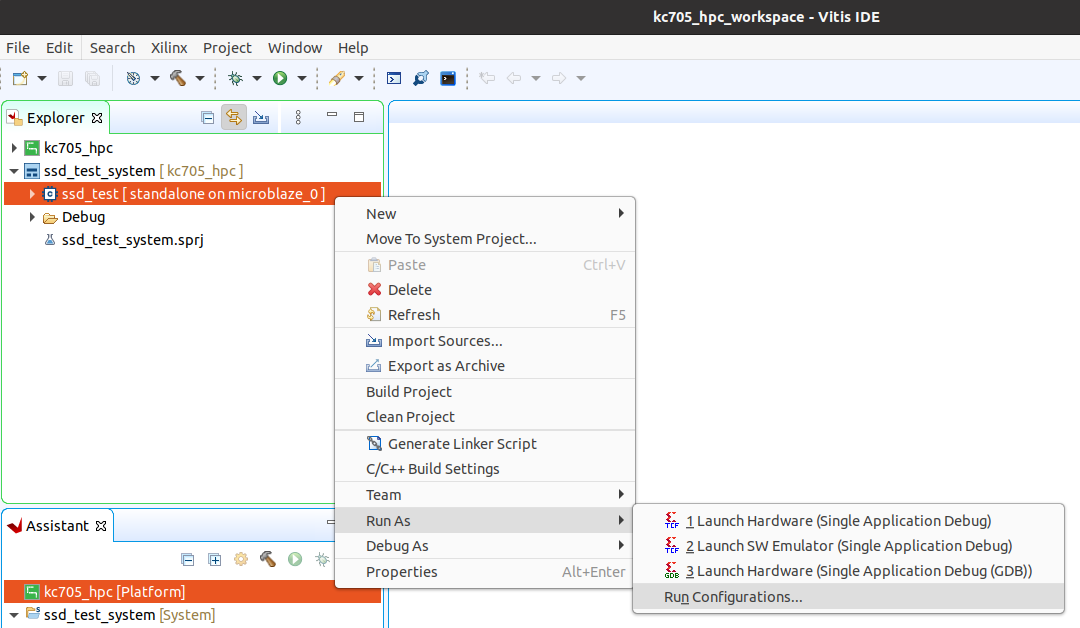
Task: Collapse the ssd_test_system tree node
Action: coord(14,171)
